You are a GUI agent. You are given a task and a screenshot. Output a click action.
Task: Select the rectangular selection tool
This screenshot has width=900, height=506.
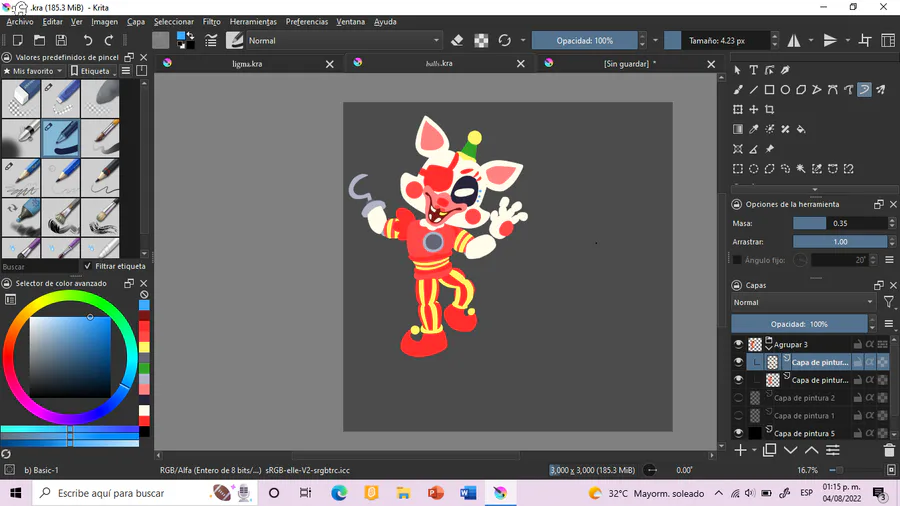click(738, 169)
